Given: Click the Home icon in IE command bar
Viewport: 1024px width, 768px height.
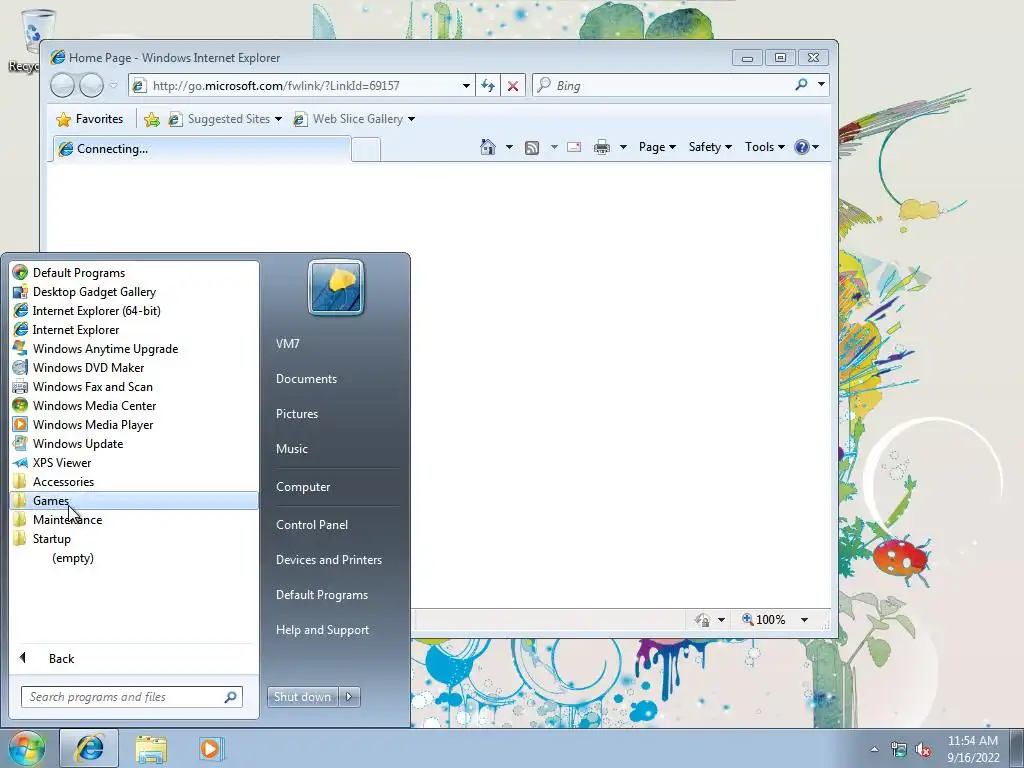Looking at the screenshot, I should click(x=488, y=147).
